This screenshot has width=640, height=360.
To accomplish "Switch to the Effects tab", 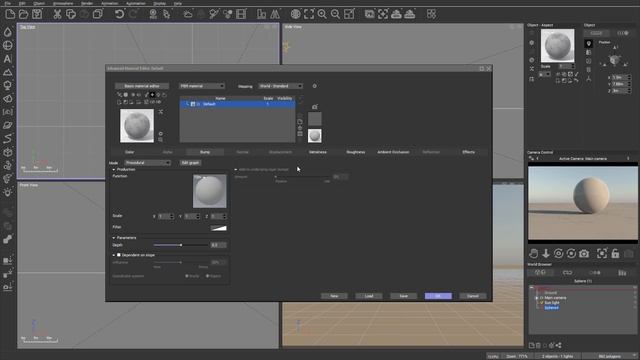I will [469, 152].
